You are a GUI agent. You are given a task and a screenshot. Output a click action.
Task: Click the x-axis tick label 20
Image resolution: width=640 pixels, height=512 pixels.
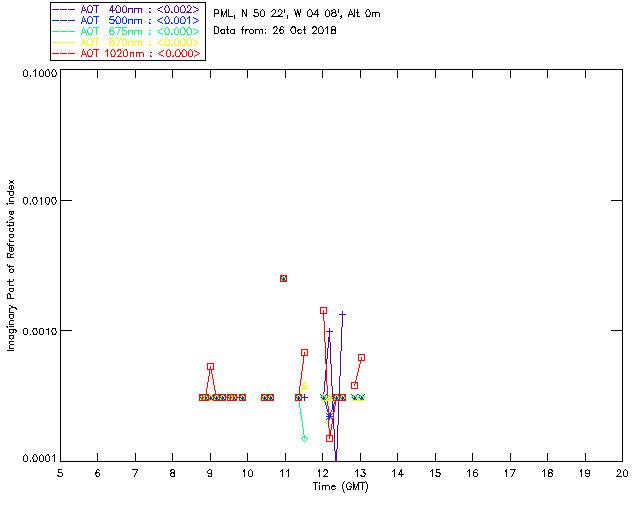click(x=622, y=473)
